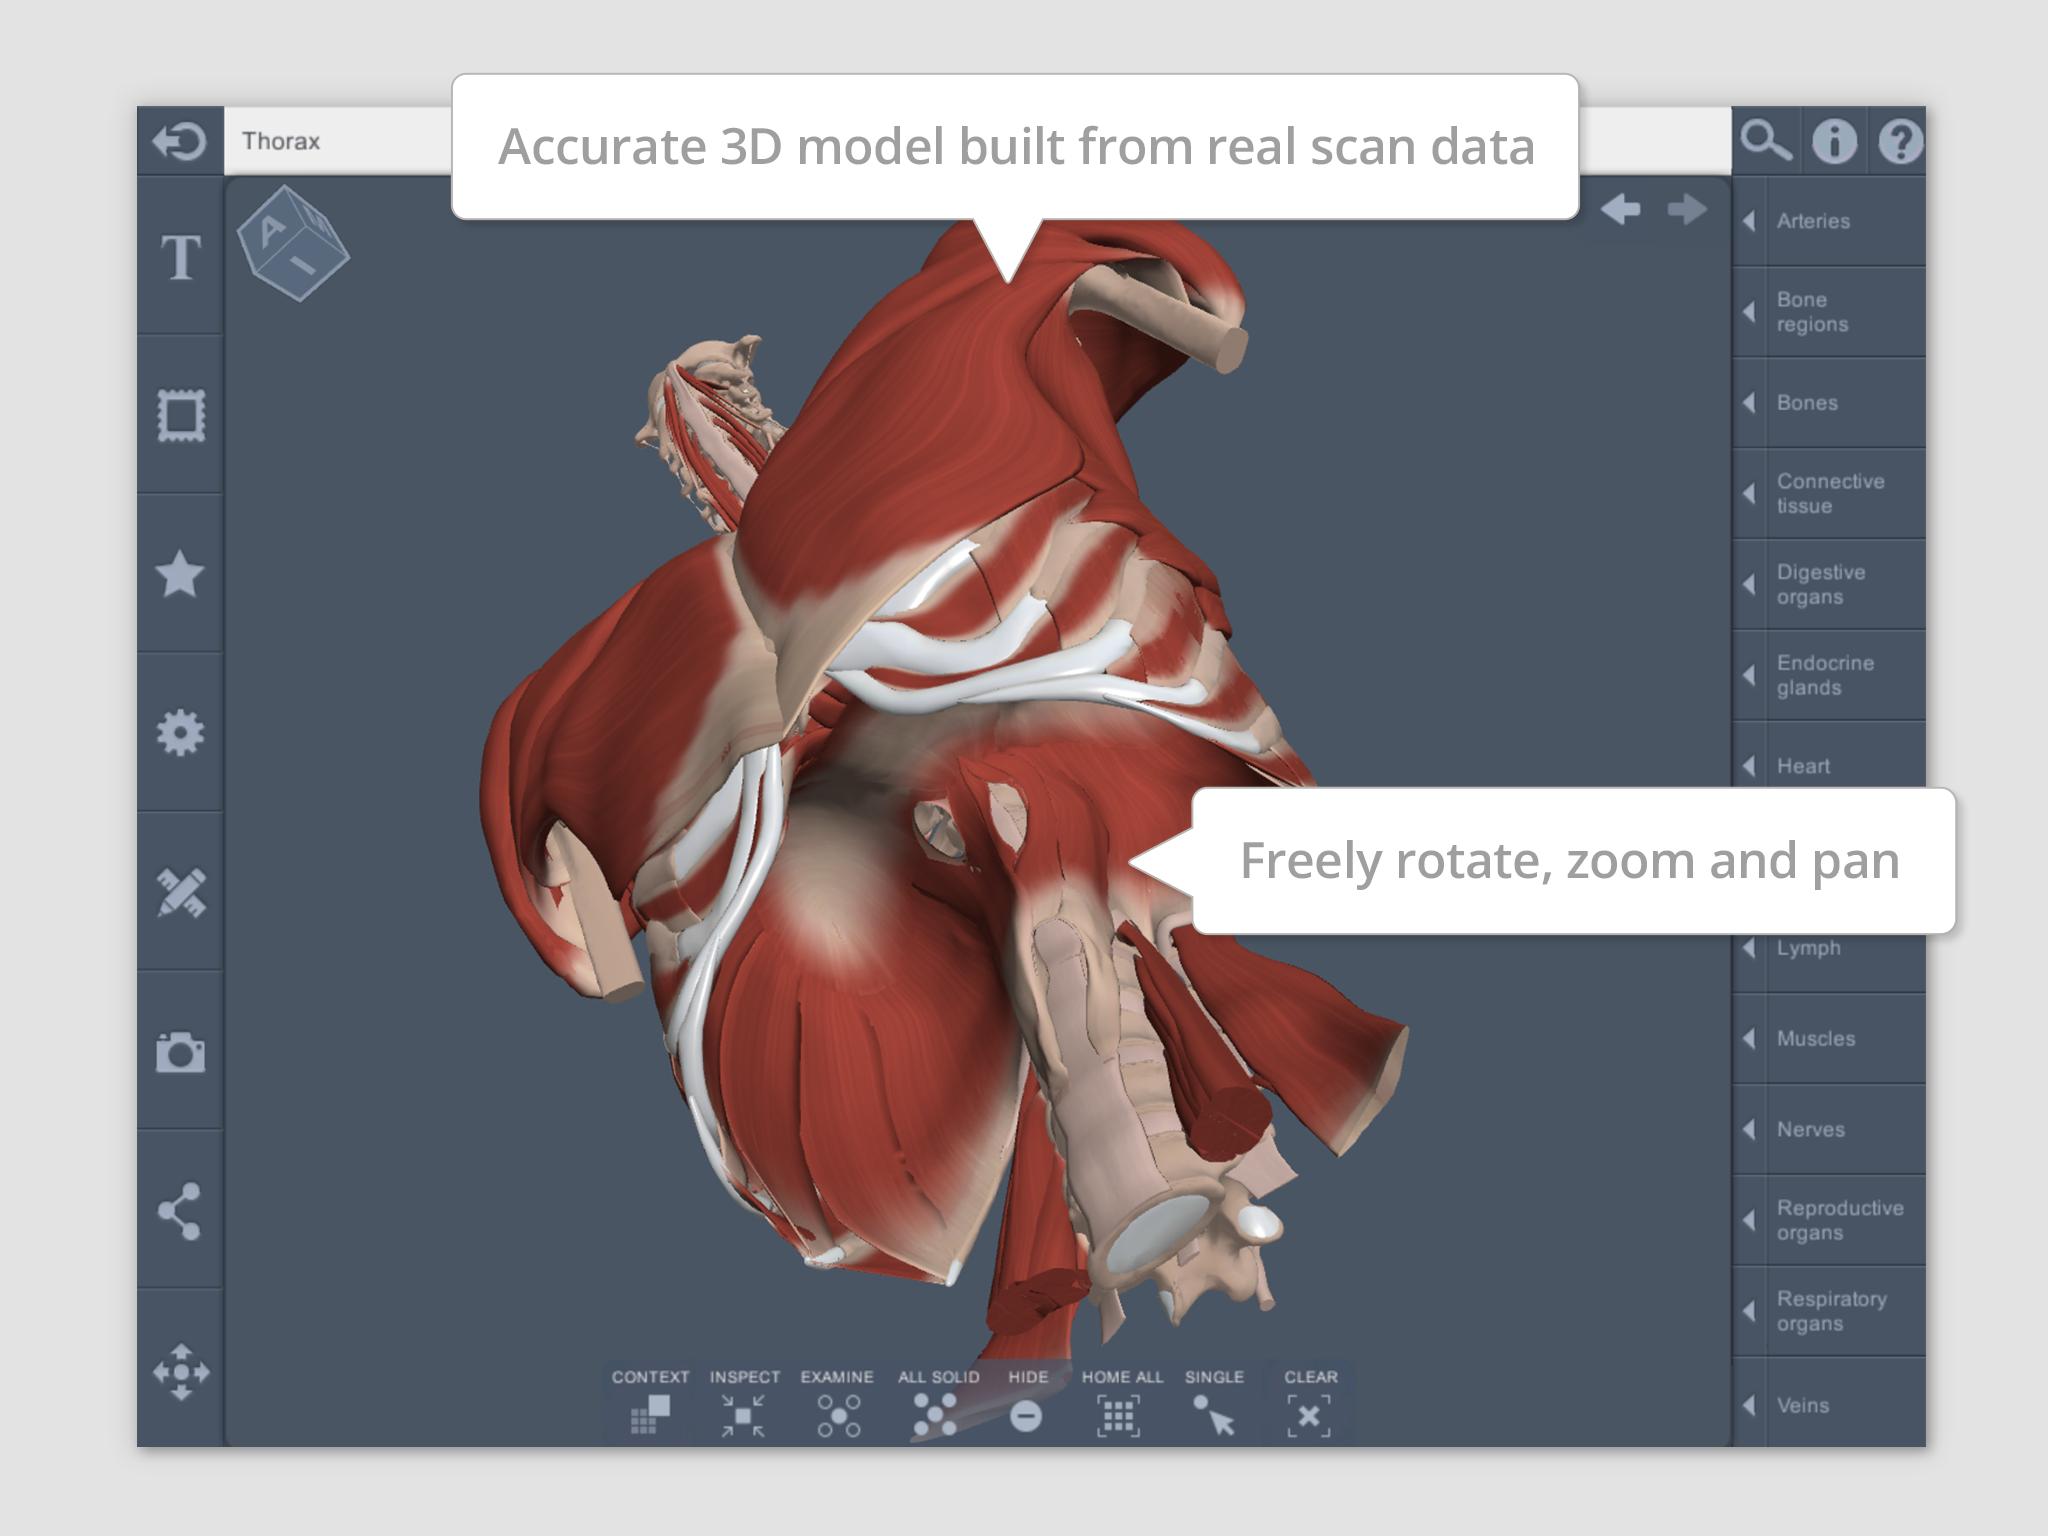This screenshot has height=1536, width=2048.
Task: Activate Context mode
Action: pyautogui.click(x=650, y=1403)
